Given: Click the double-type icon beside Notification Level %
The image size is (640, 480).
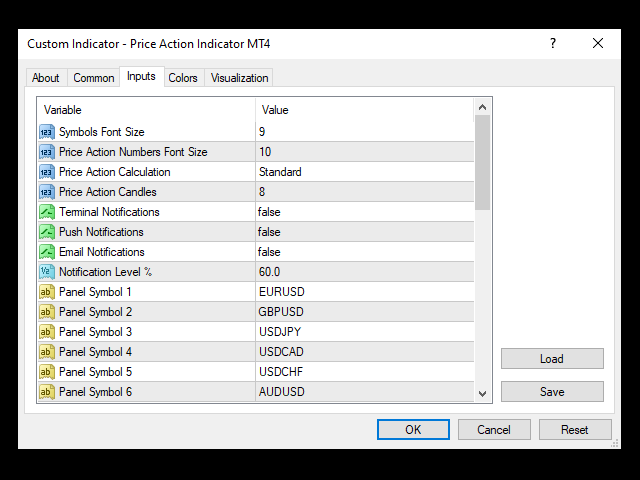Looking at the screenshot, I should [47, 272].
